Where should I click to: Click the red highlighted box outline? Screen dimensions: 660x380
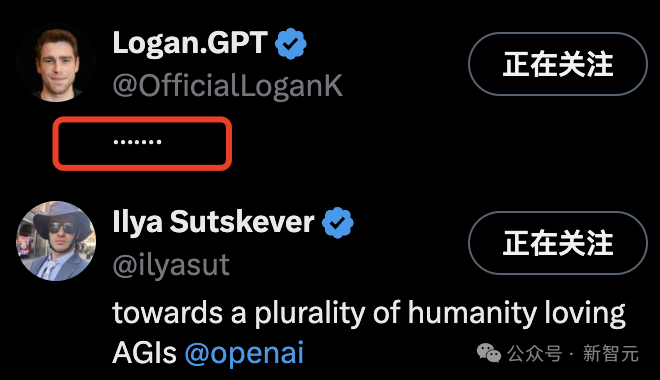pos(142,143)
